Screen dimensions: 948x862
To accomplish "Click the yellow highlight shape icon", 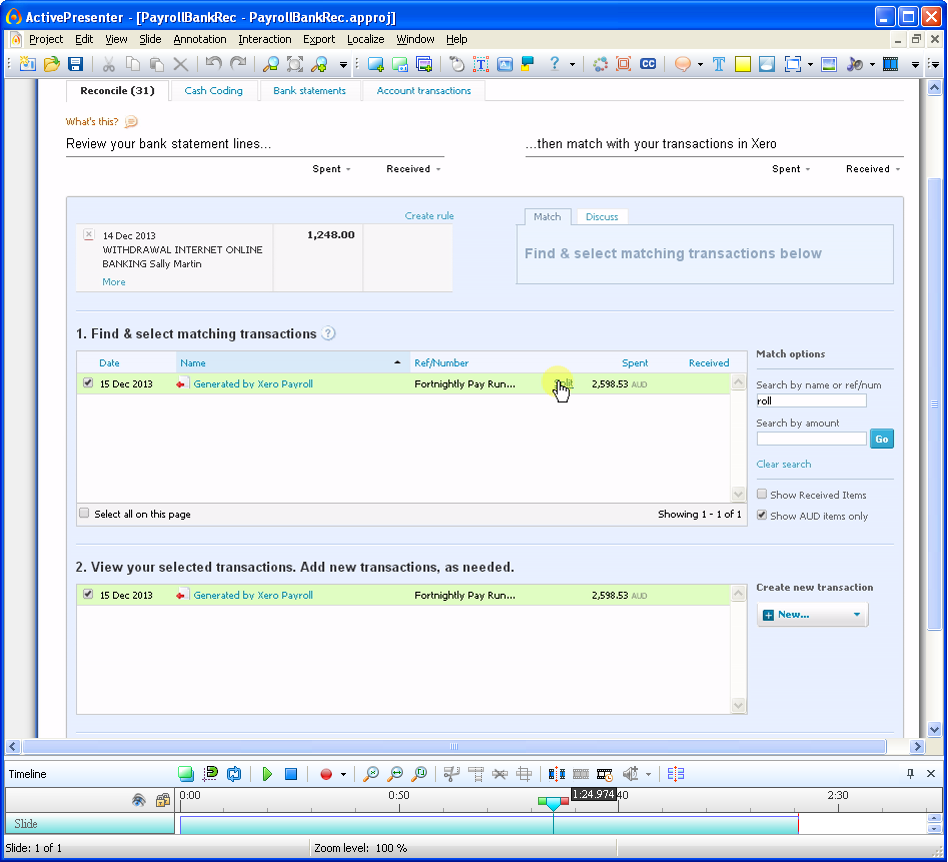I will click(743, 64).
